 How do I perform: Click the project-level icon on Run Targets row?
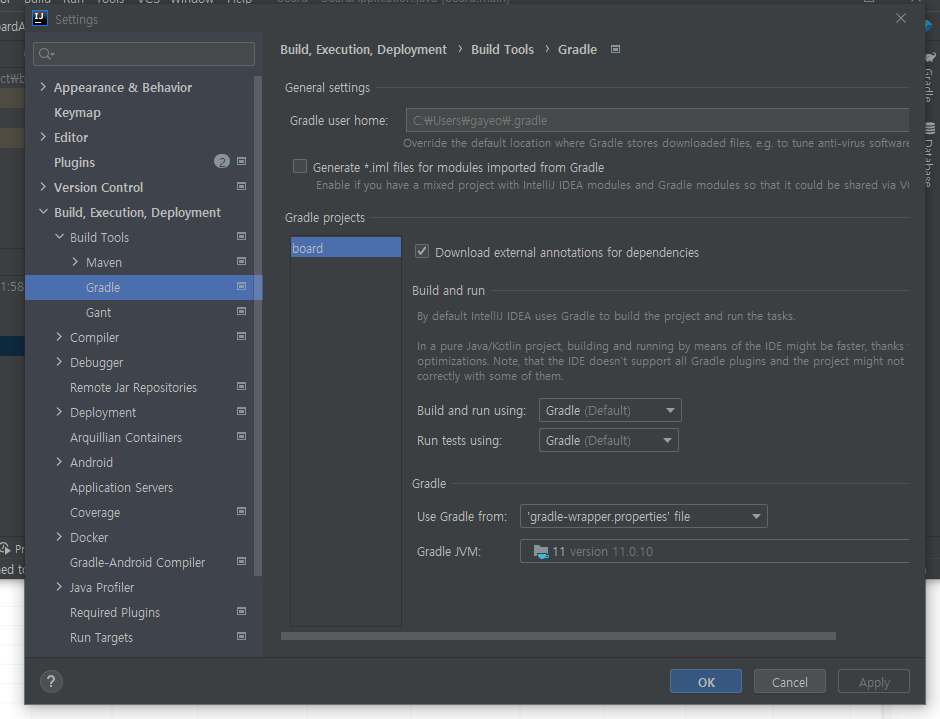point(242,636)
